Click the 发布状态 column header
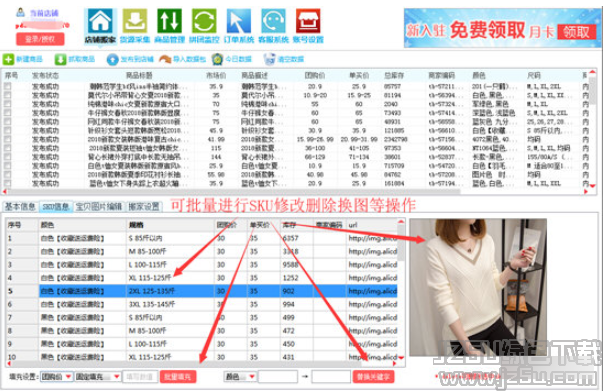This screenshot has width=603, height=391. pos(45,75)
